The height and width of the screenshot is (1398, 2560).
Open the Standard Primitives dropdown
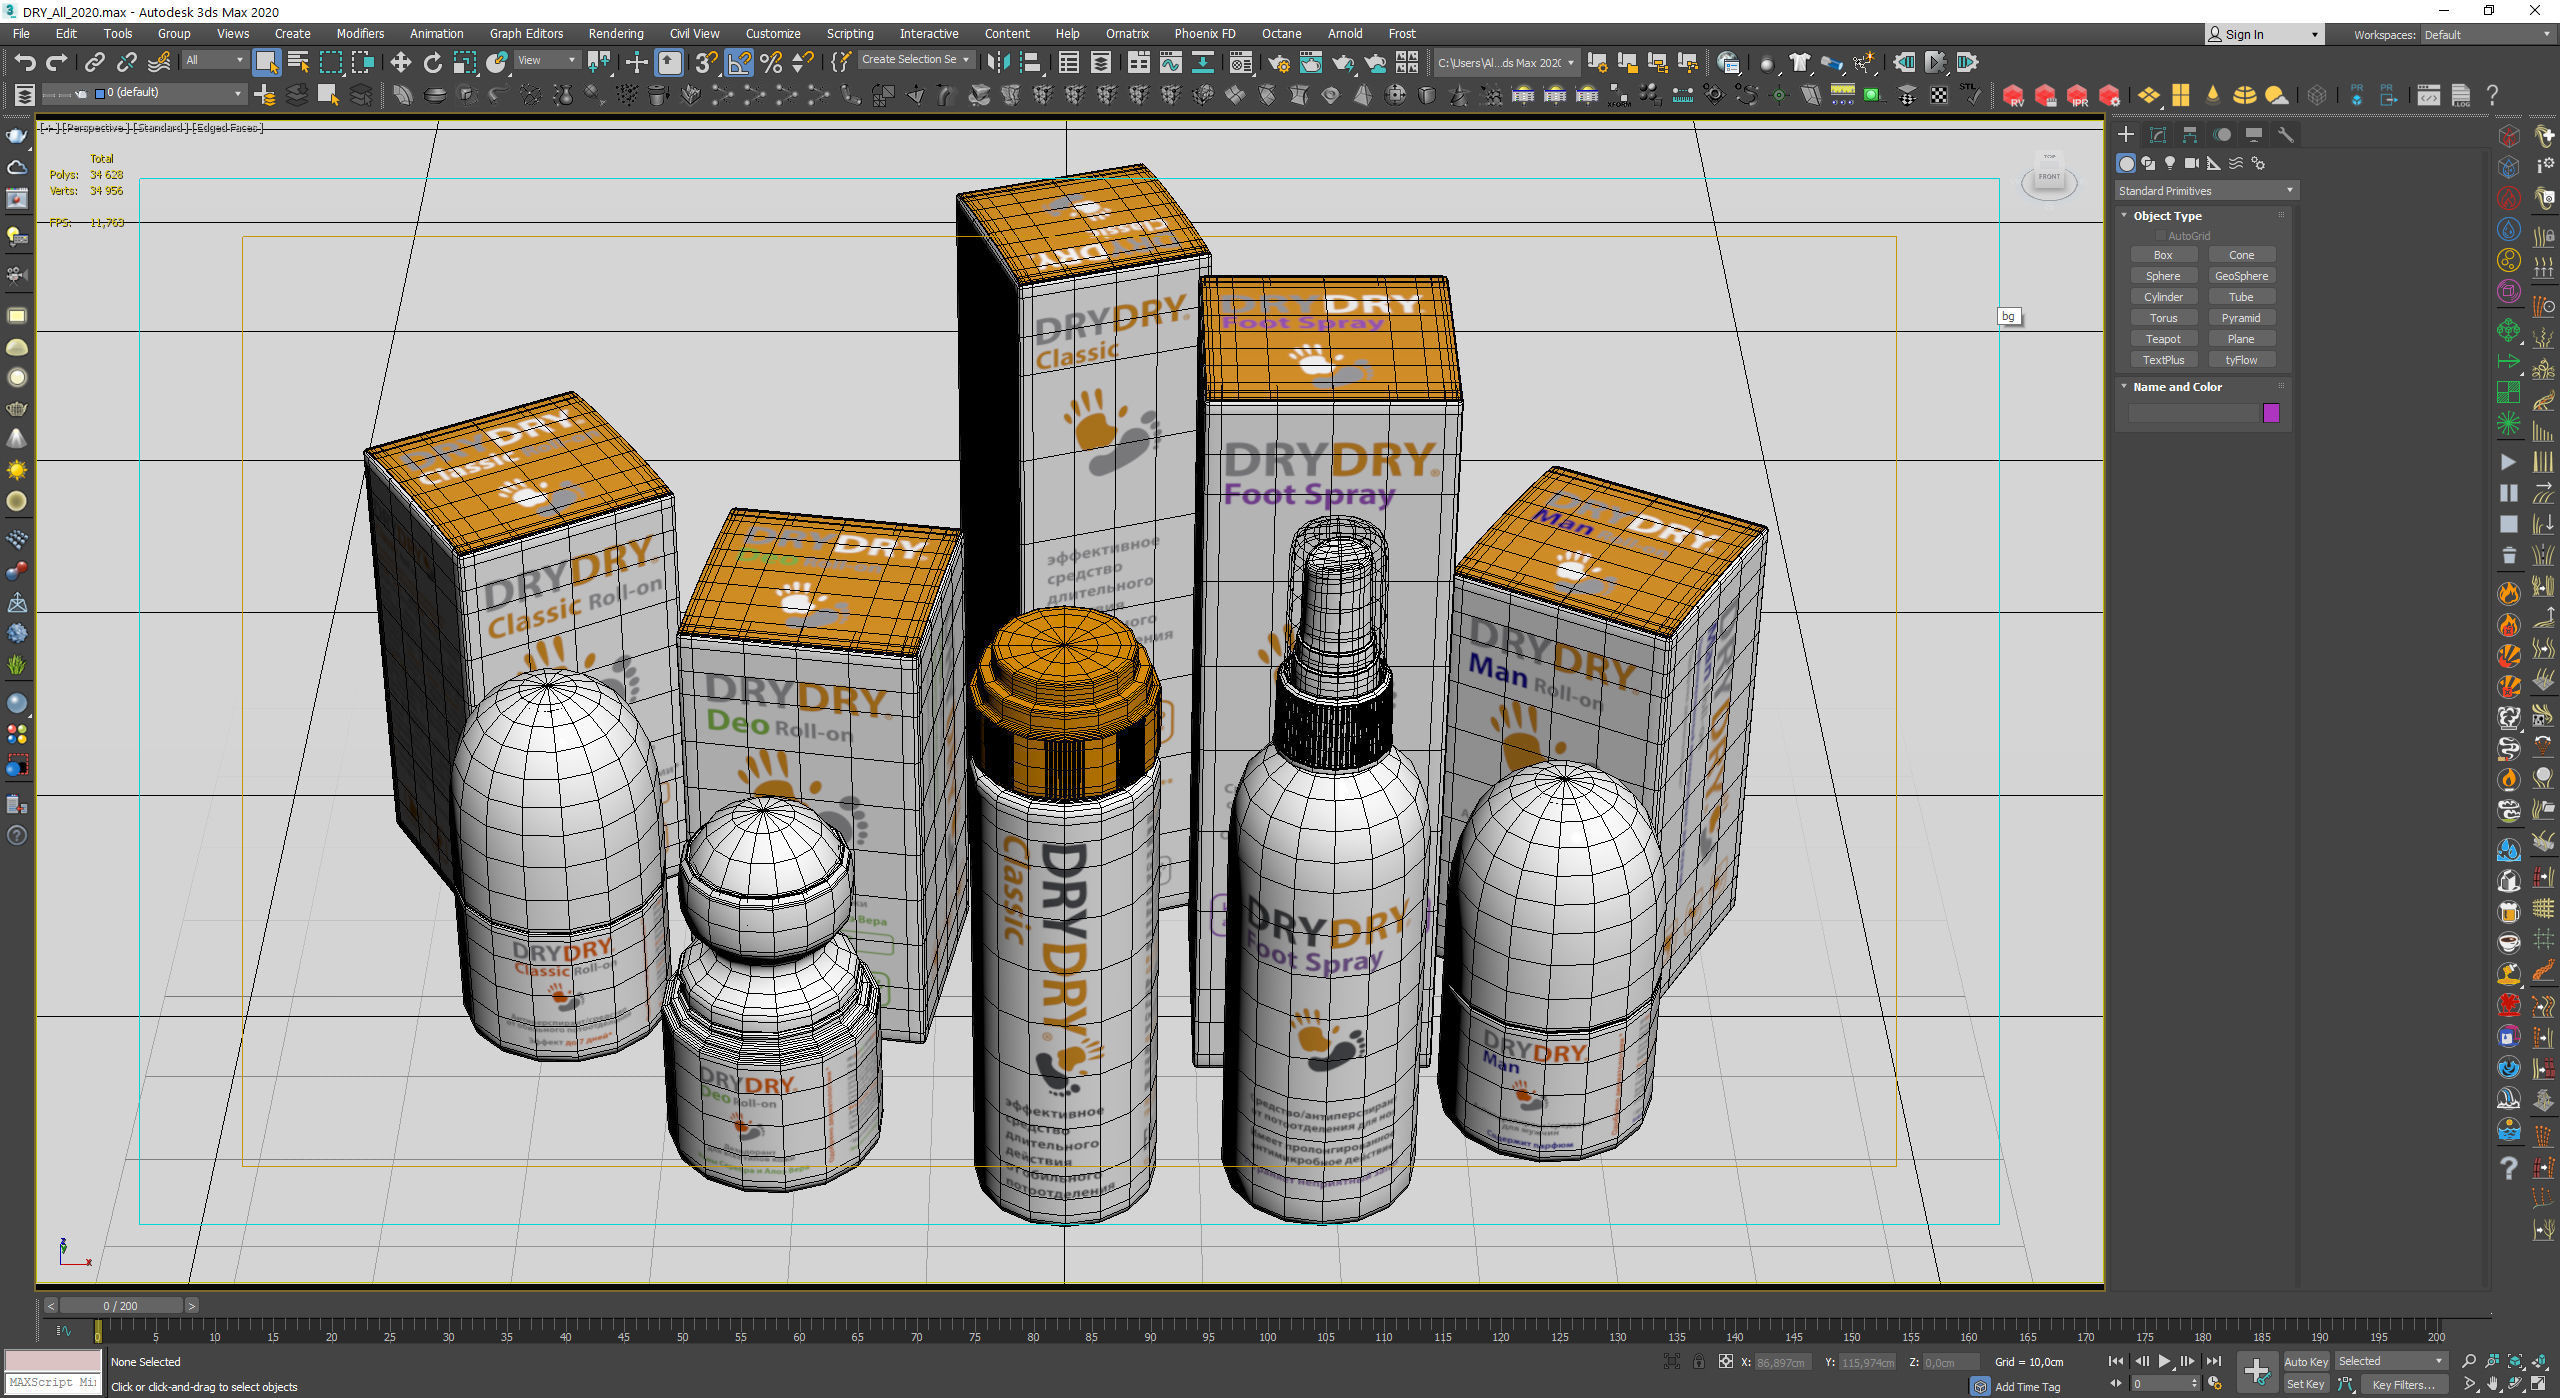click(x=2205, y=190)
